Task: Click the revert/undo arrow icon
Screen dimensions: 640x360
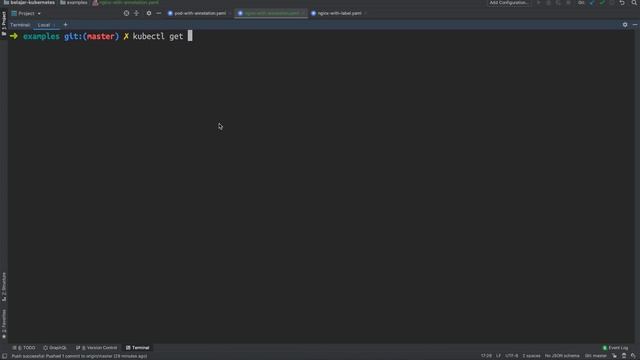Action: tap(622, 3)
